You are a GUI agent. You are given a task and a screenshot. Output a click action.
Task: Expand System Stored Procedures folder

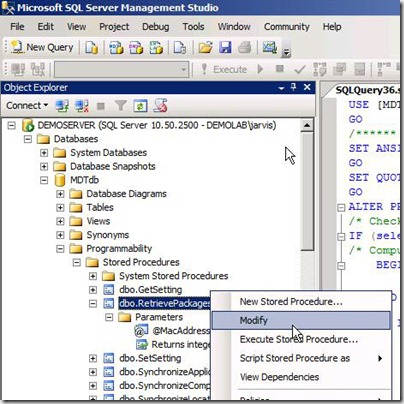tap(93, 276)
